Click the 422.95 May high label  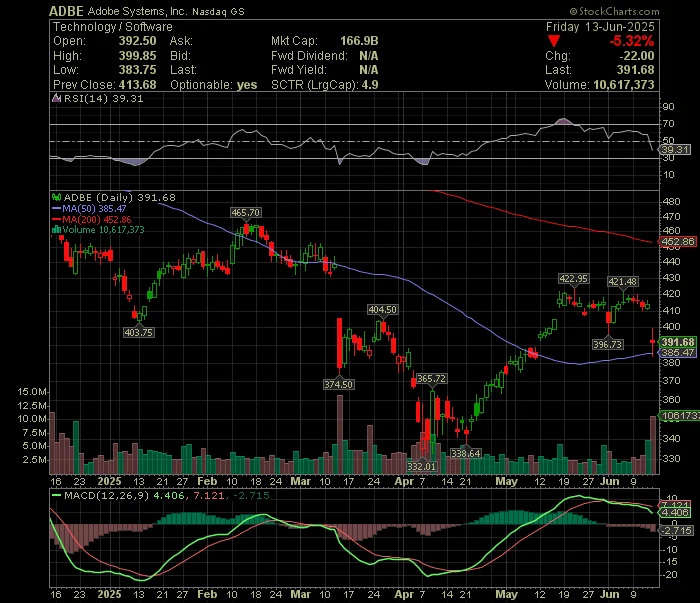(574, 279)
